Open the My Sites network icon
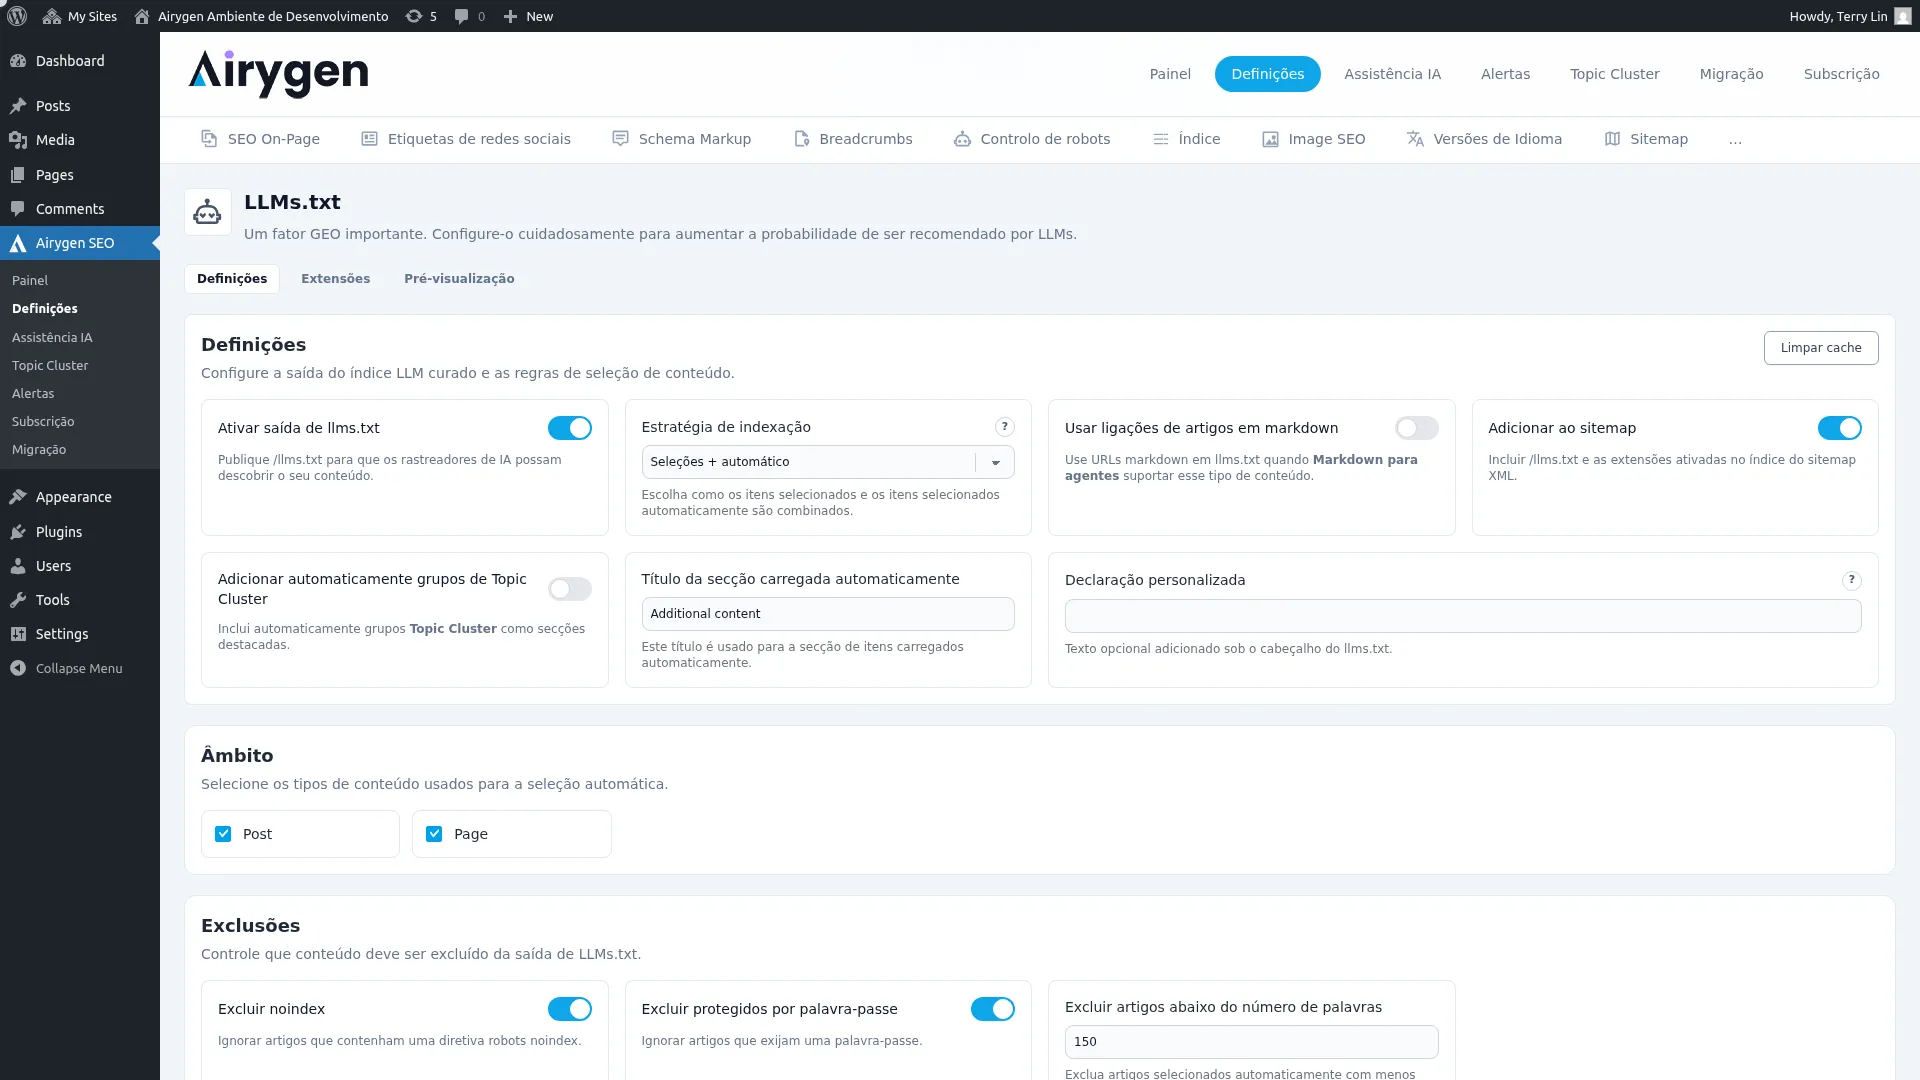Viewport: 1920px width, 1080px height. point(52,16)
